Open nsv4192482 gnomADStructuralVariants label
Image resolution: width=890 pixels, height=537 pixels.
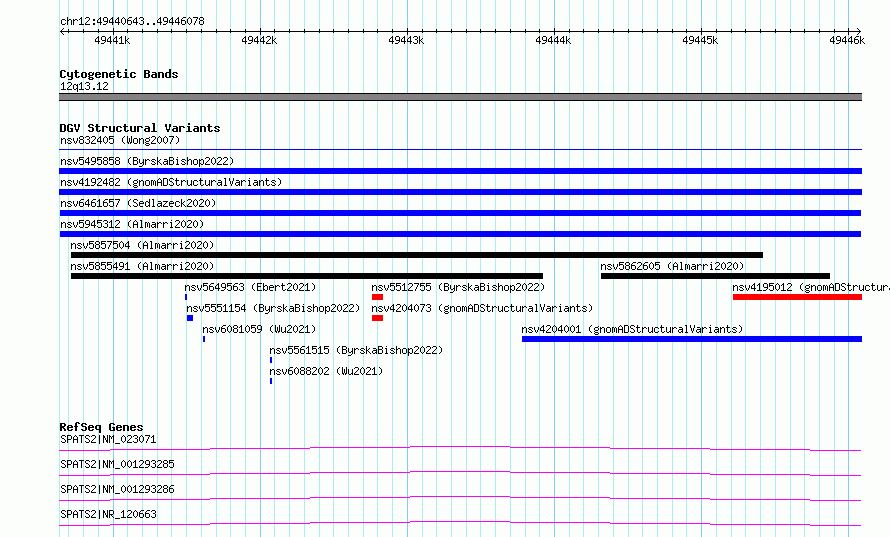point(171,182)
